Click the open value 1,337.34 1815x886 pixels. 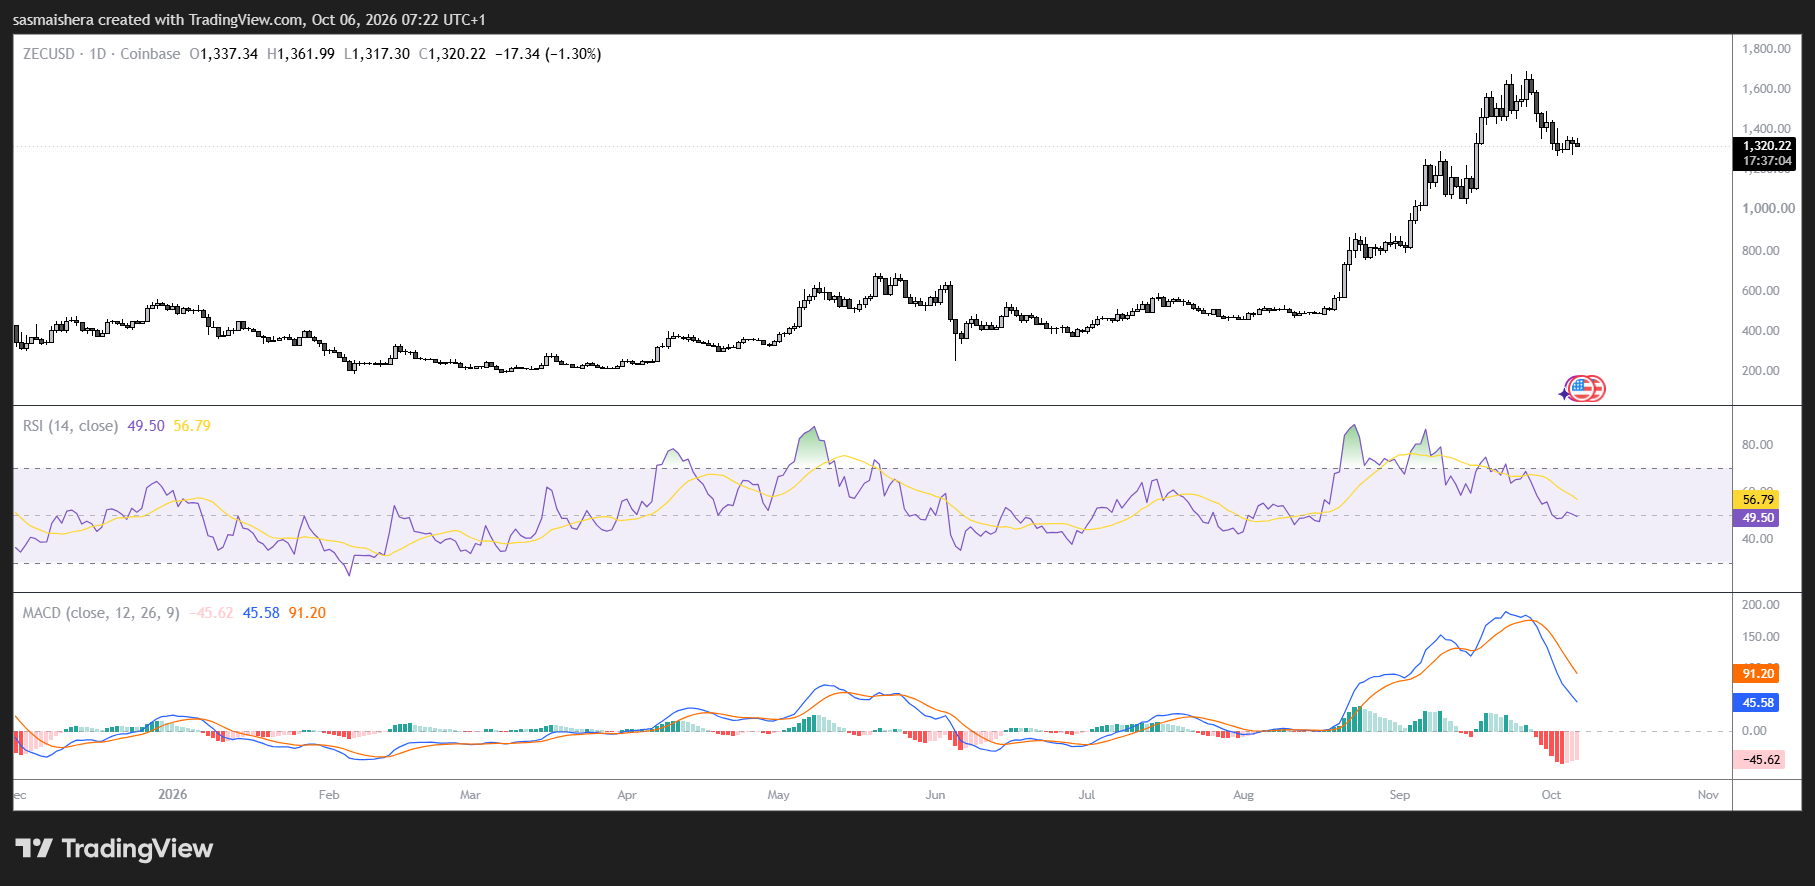click(229, 54)
